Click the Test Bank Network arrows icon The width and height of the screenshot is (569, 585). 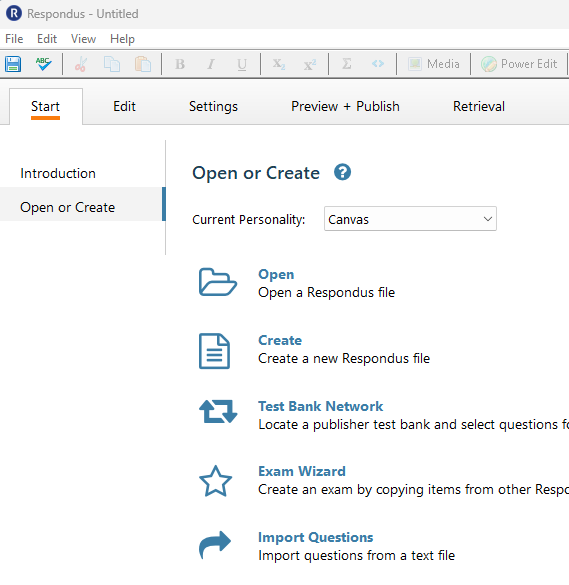tap(218, 411)
